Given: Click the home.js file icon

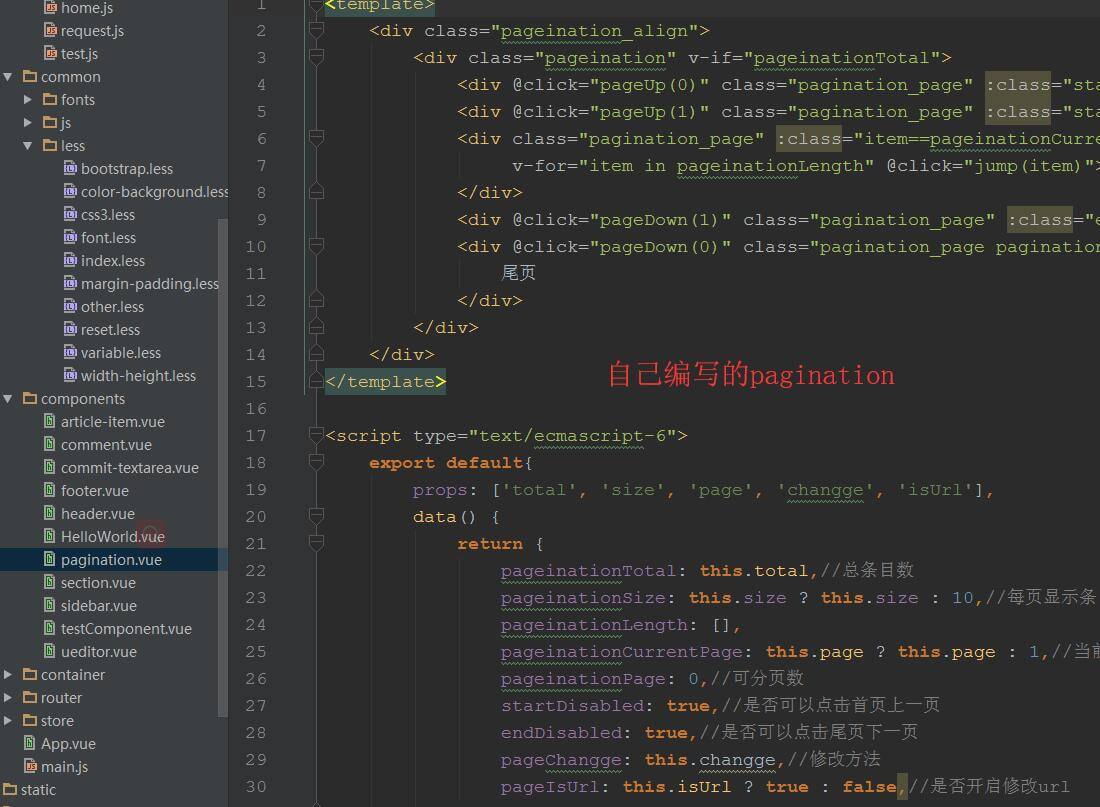Looking at the screenshot, I should tap(50, 8).
